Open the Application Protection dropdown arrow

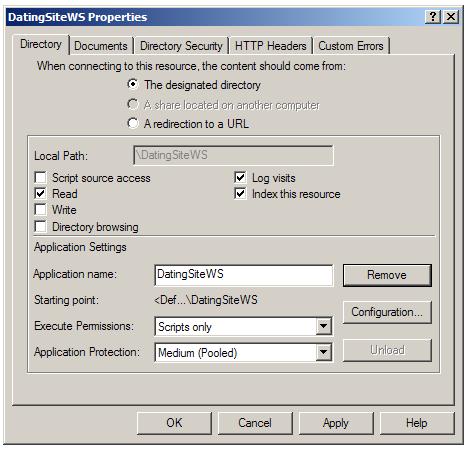[x=323, y=352]
